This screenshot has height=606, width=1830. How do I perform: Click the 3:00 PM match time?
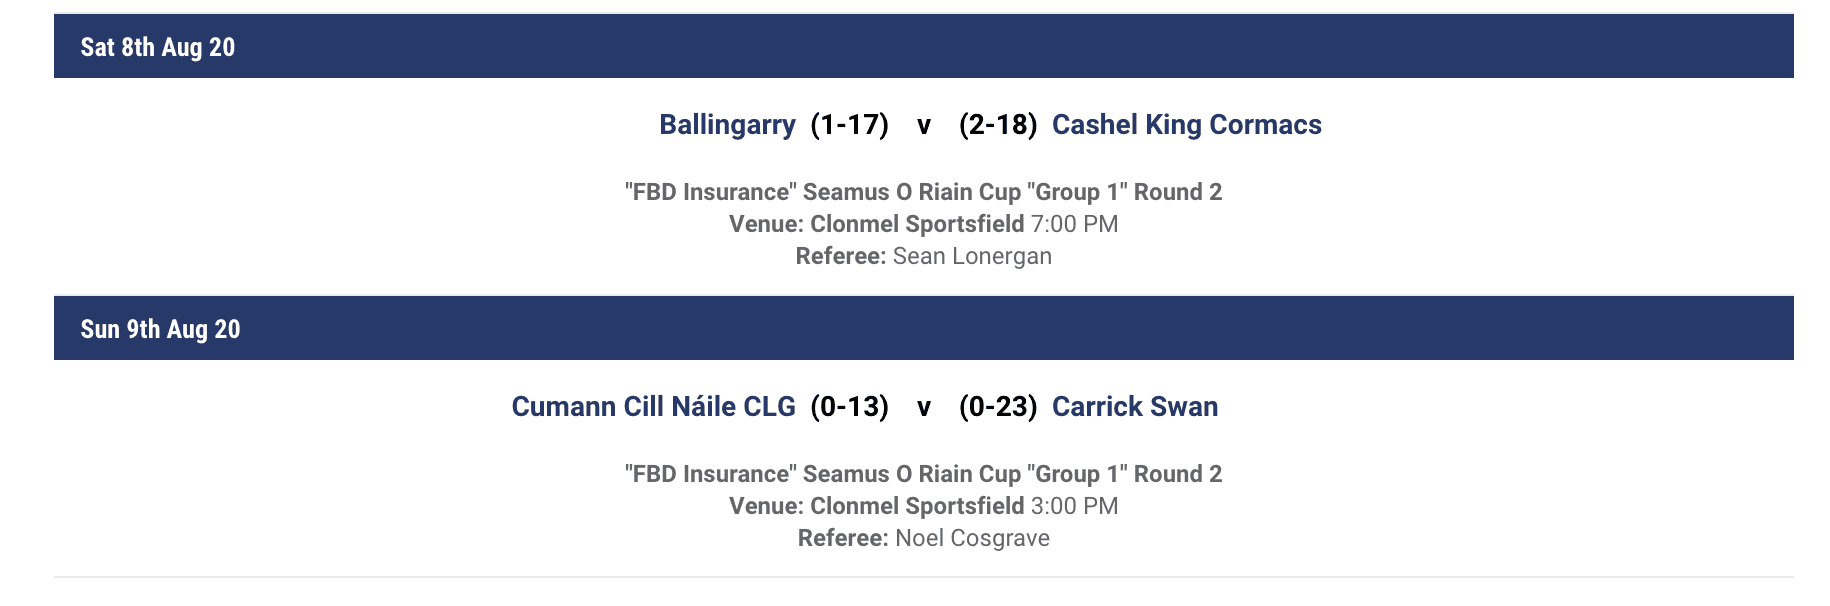[1075, 506]
